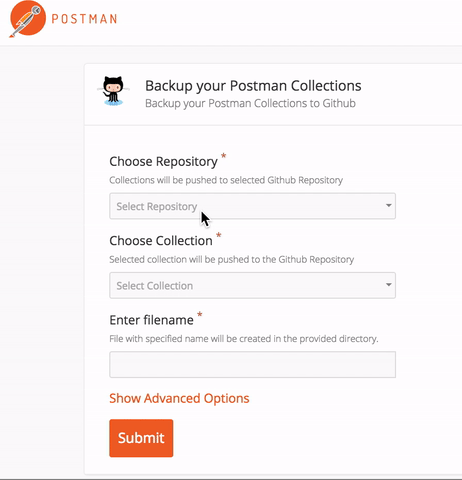Open the Select Collection dropdown
This screenshot has width=462, height=480.
[252, 285]
